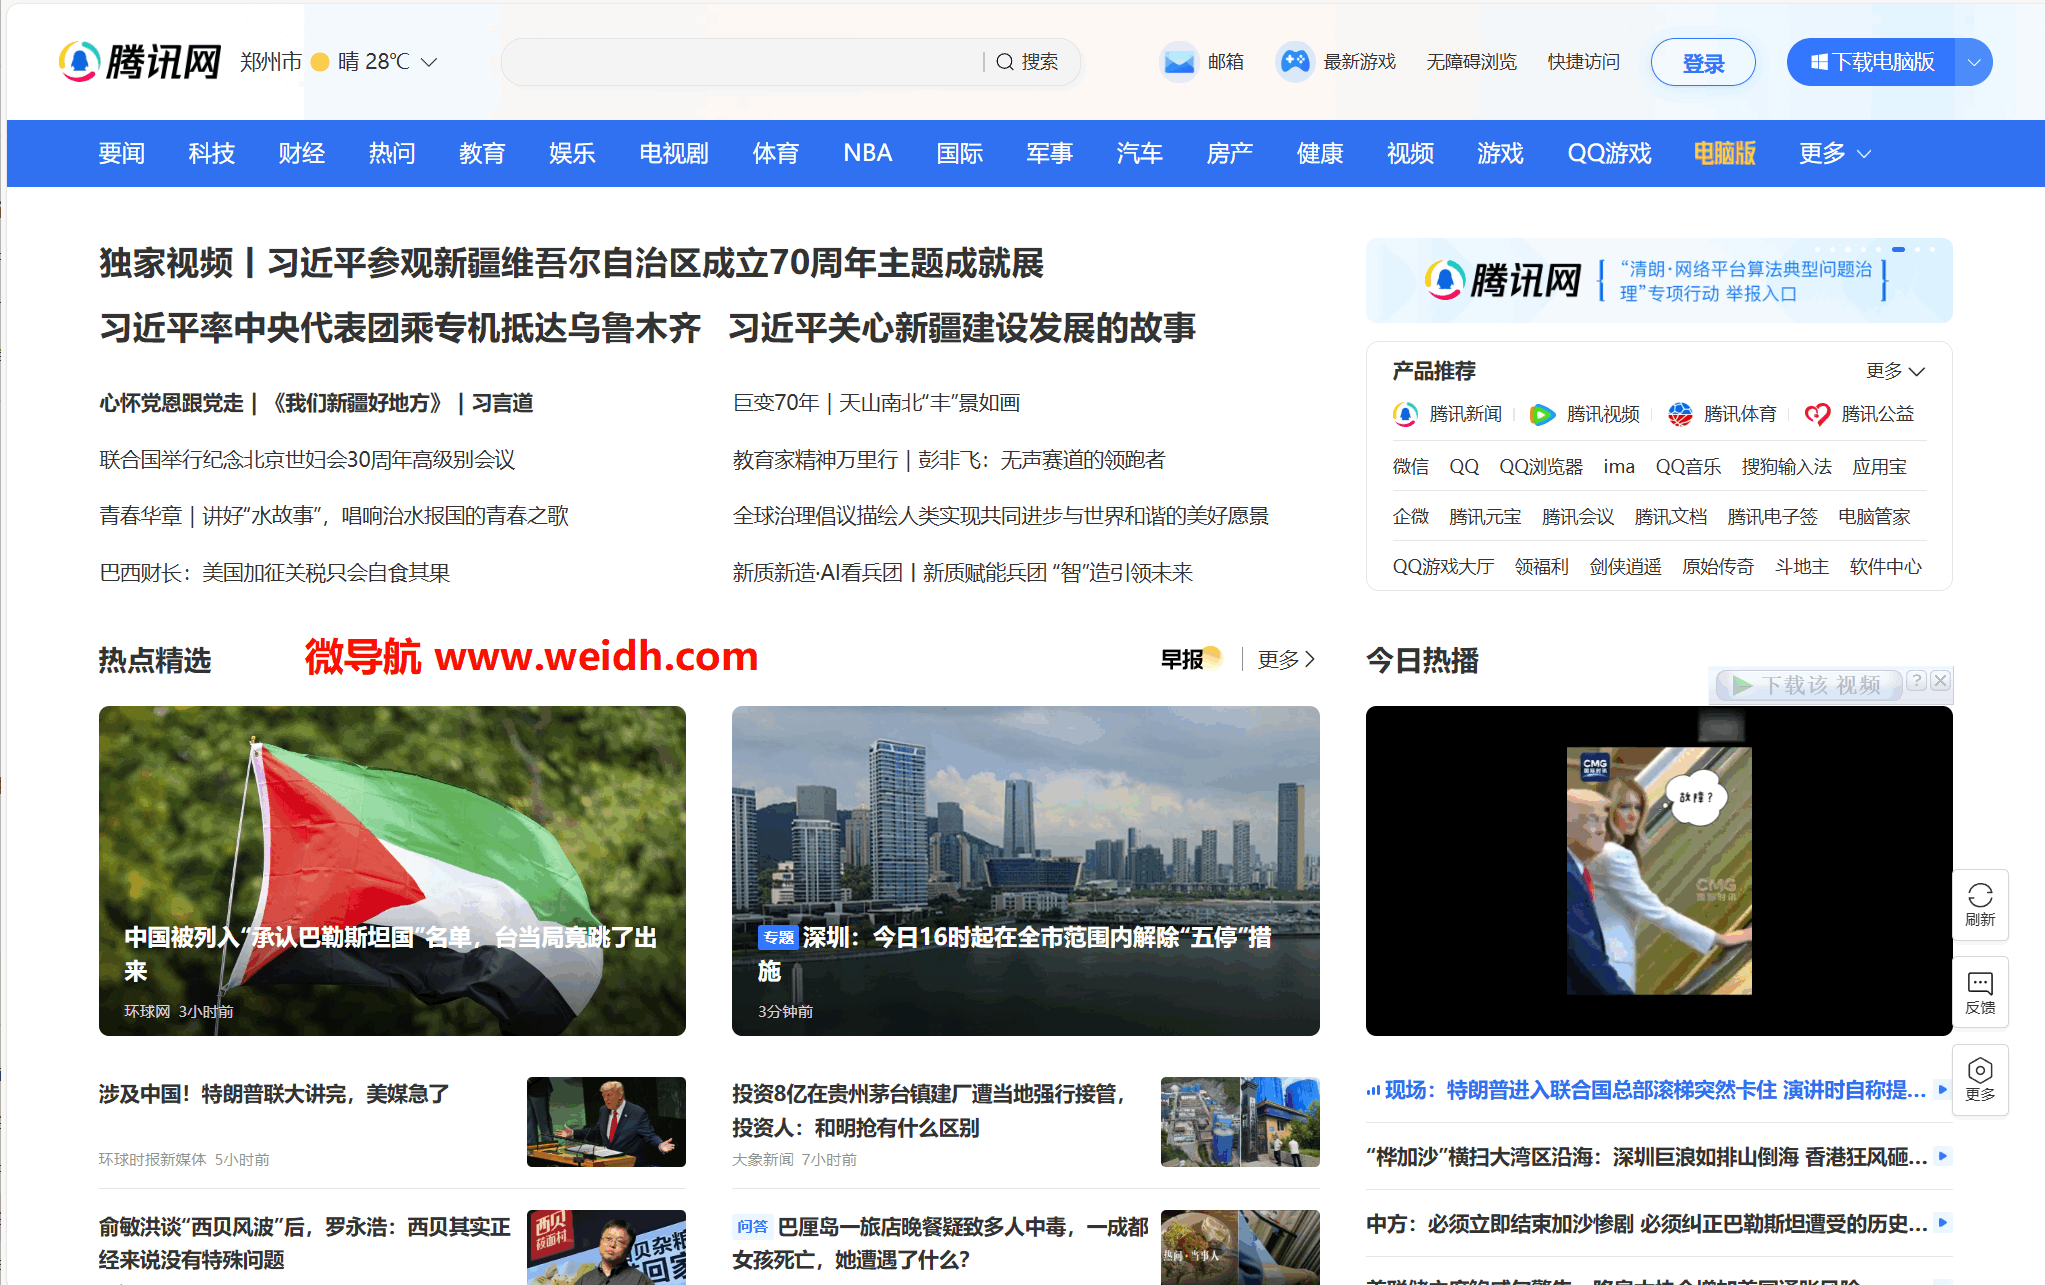The height and width of the screenshot is (1285, 2045).
Task: Open 腾讯视频 product icon
Action: [1542, 414]
